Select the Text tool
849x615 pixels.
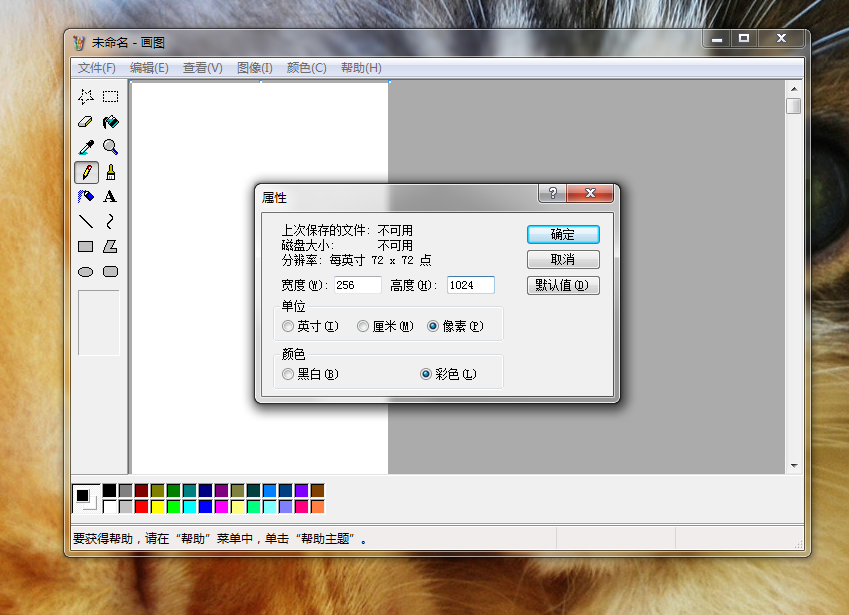coord(110,197)
